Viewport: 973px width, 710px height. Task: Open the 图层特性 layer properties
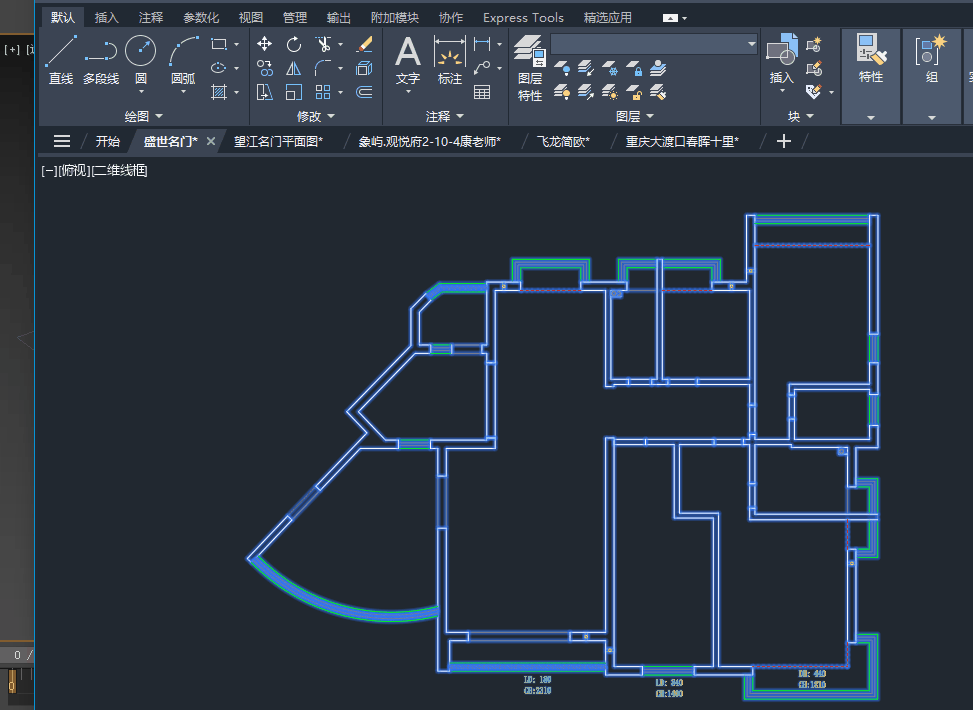tap(530, 68)
